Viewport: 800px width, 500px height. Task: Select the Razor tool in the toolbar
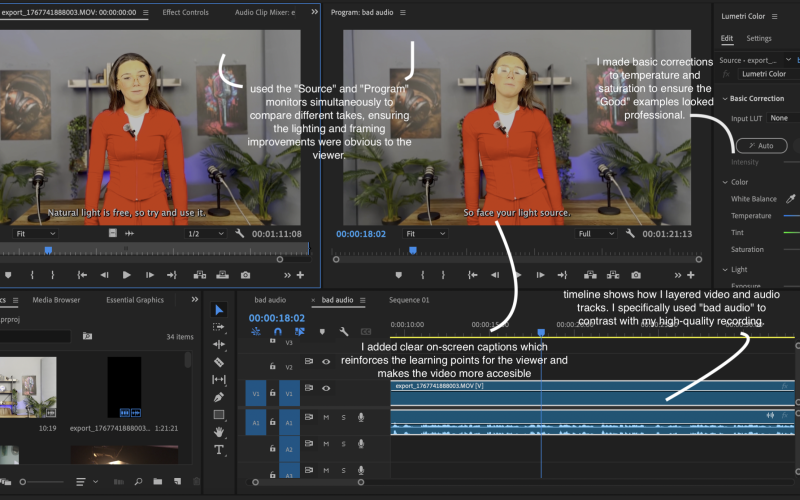219,362
